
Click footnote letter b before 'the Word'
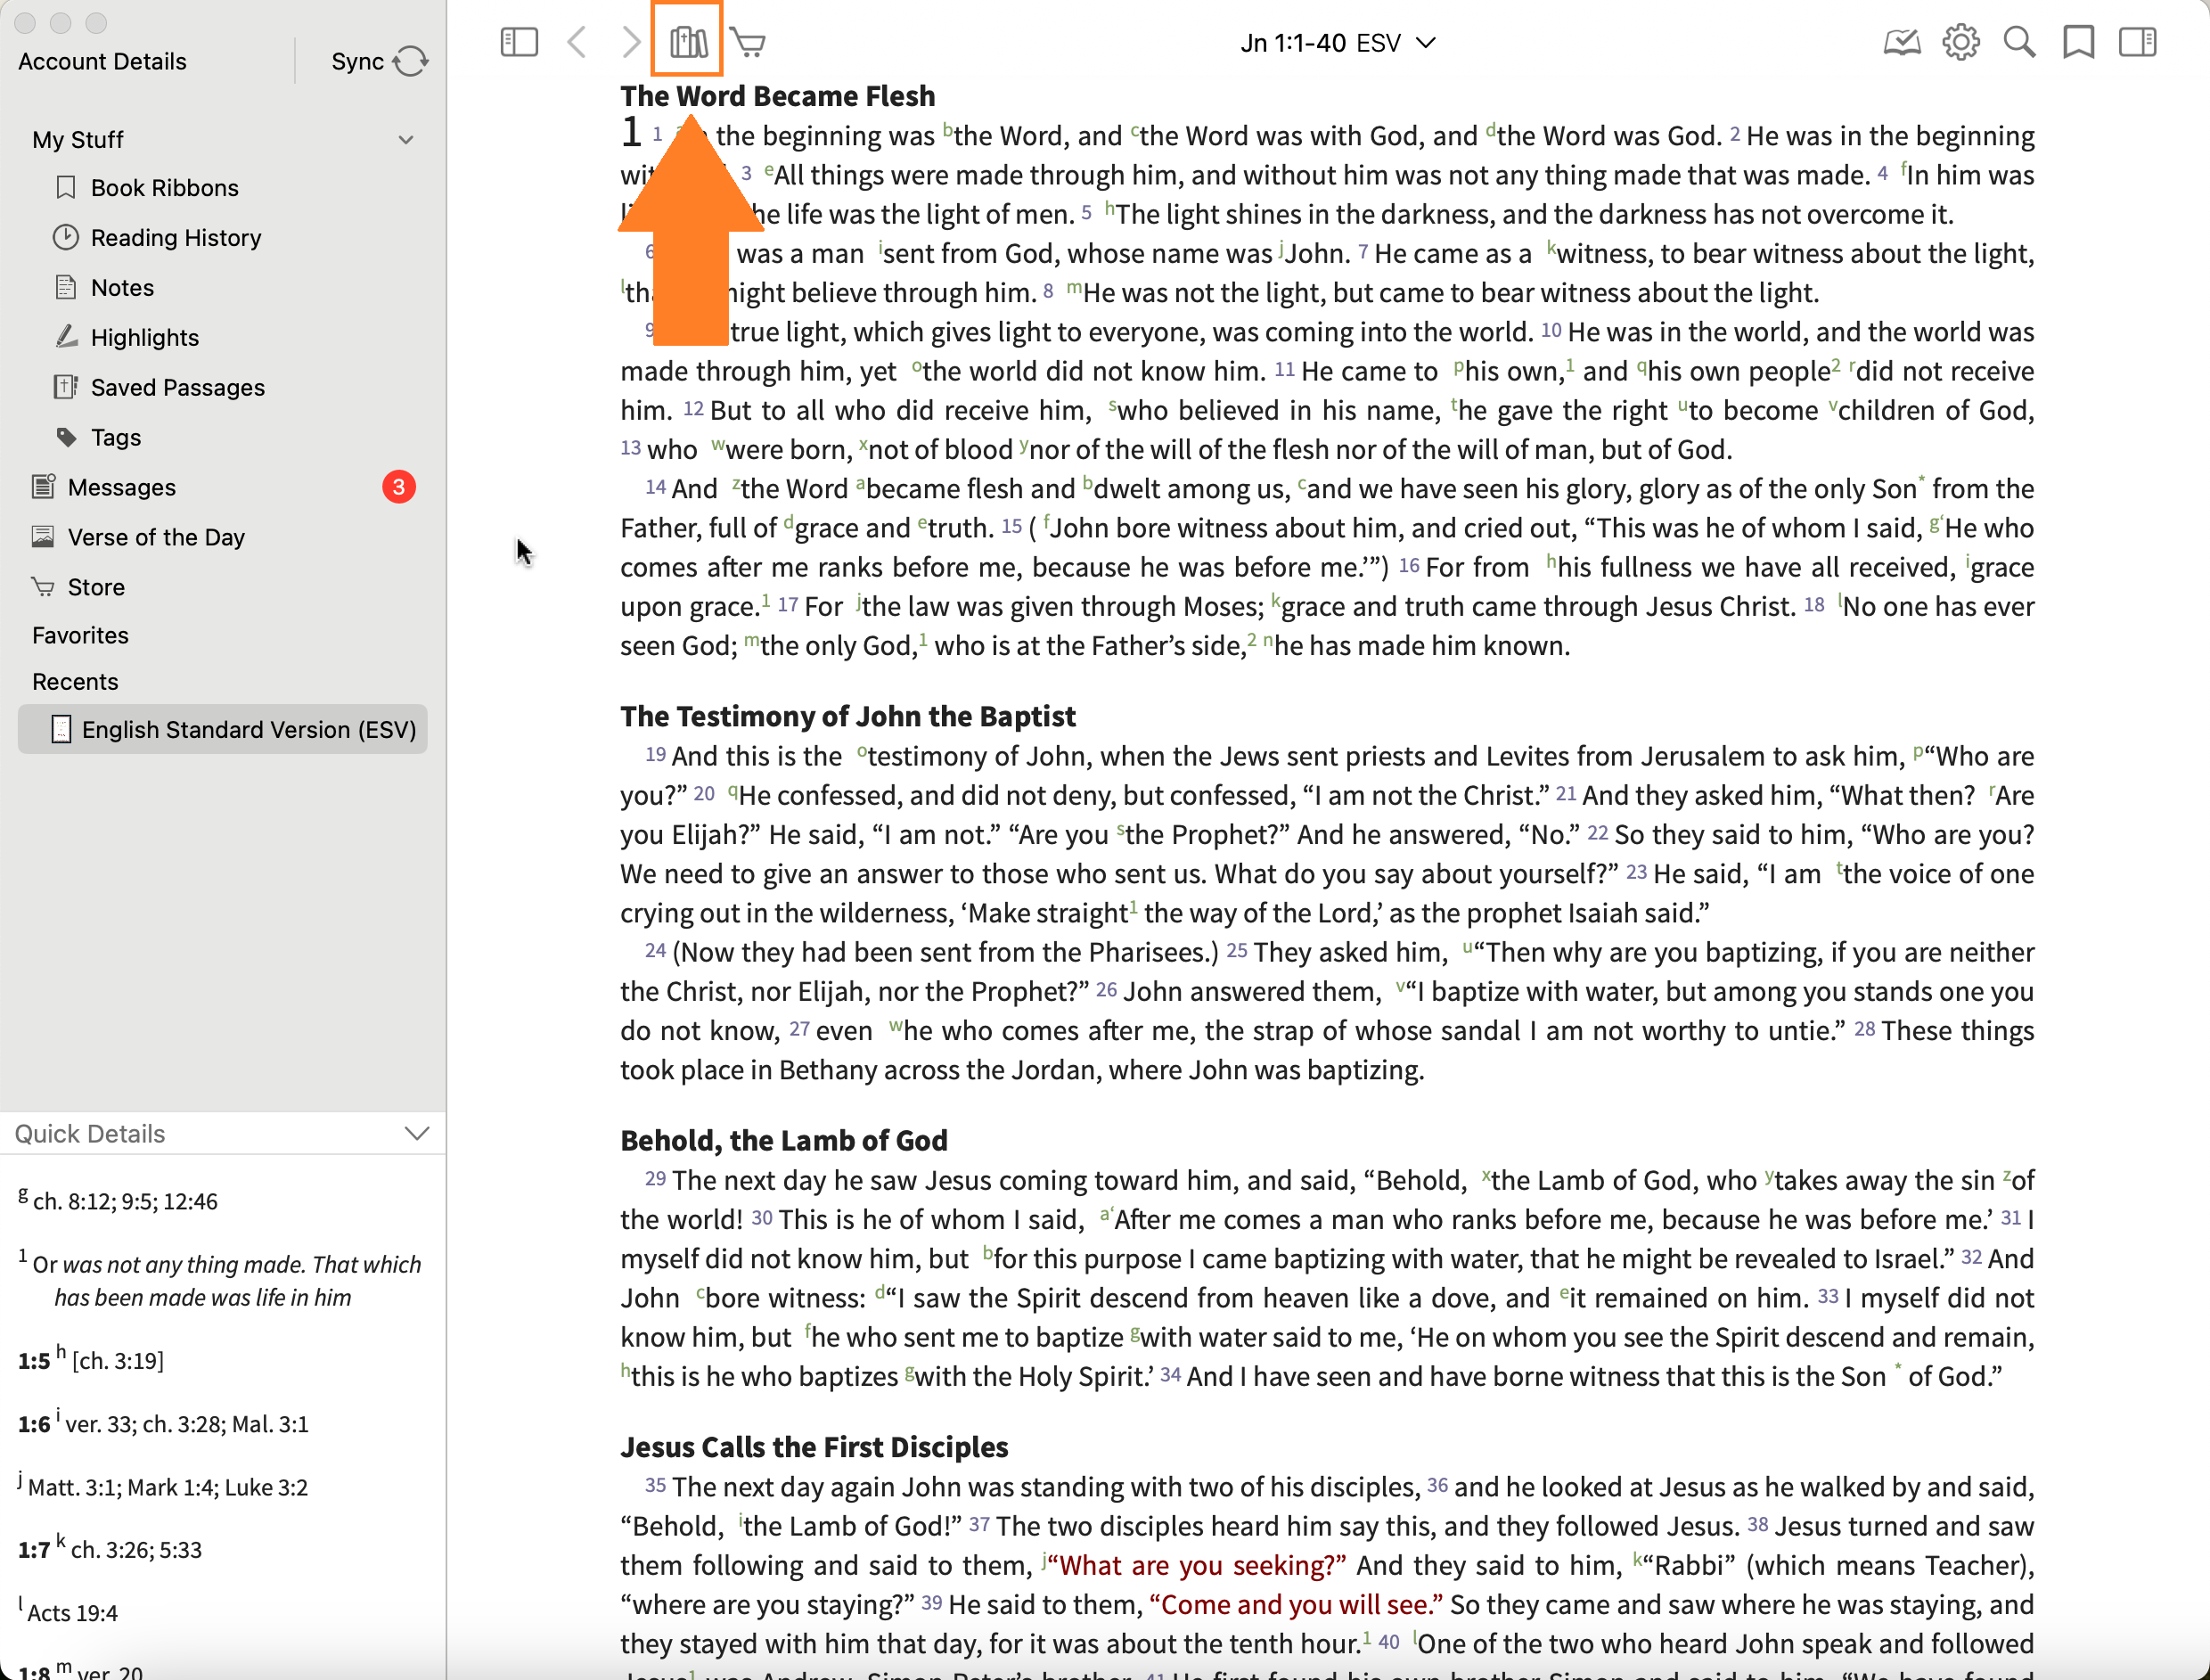click(x=947, y=129)
